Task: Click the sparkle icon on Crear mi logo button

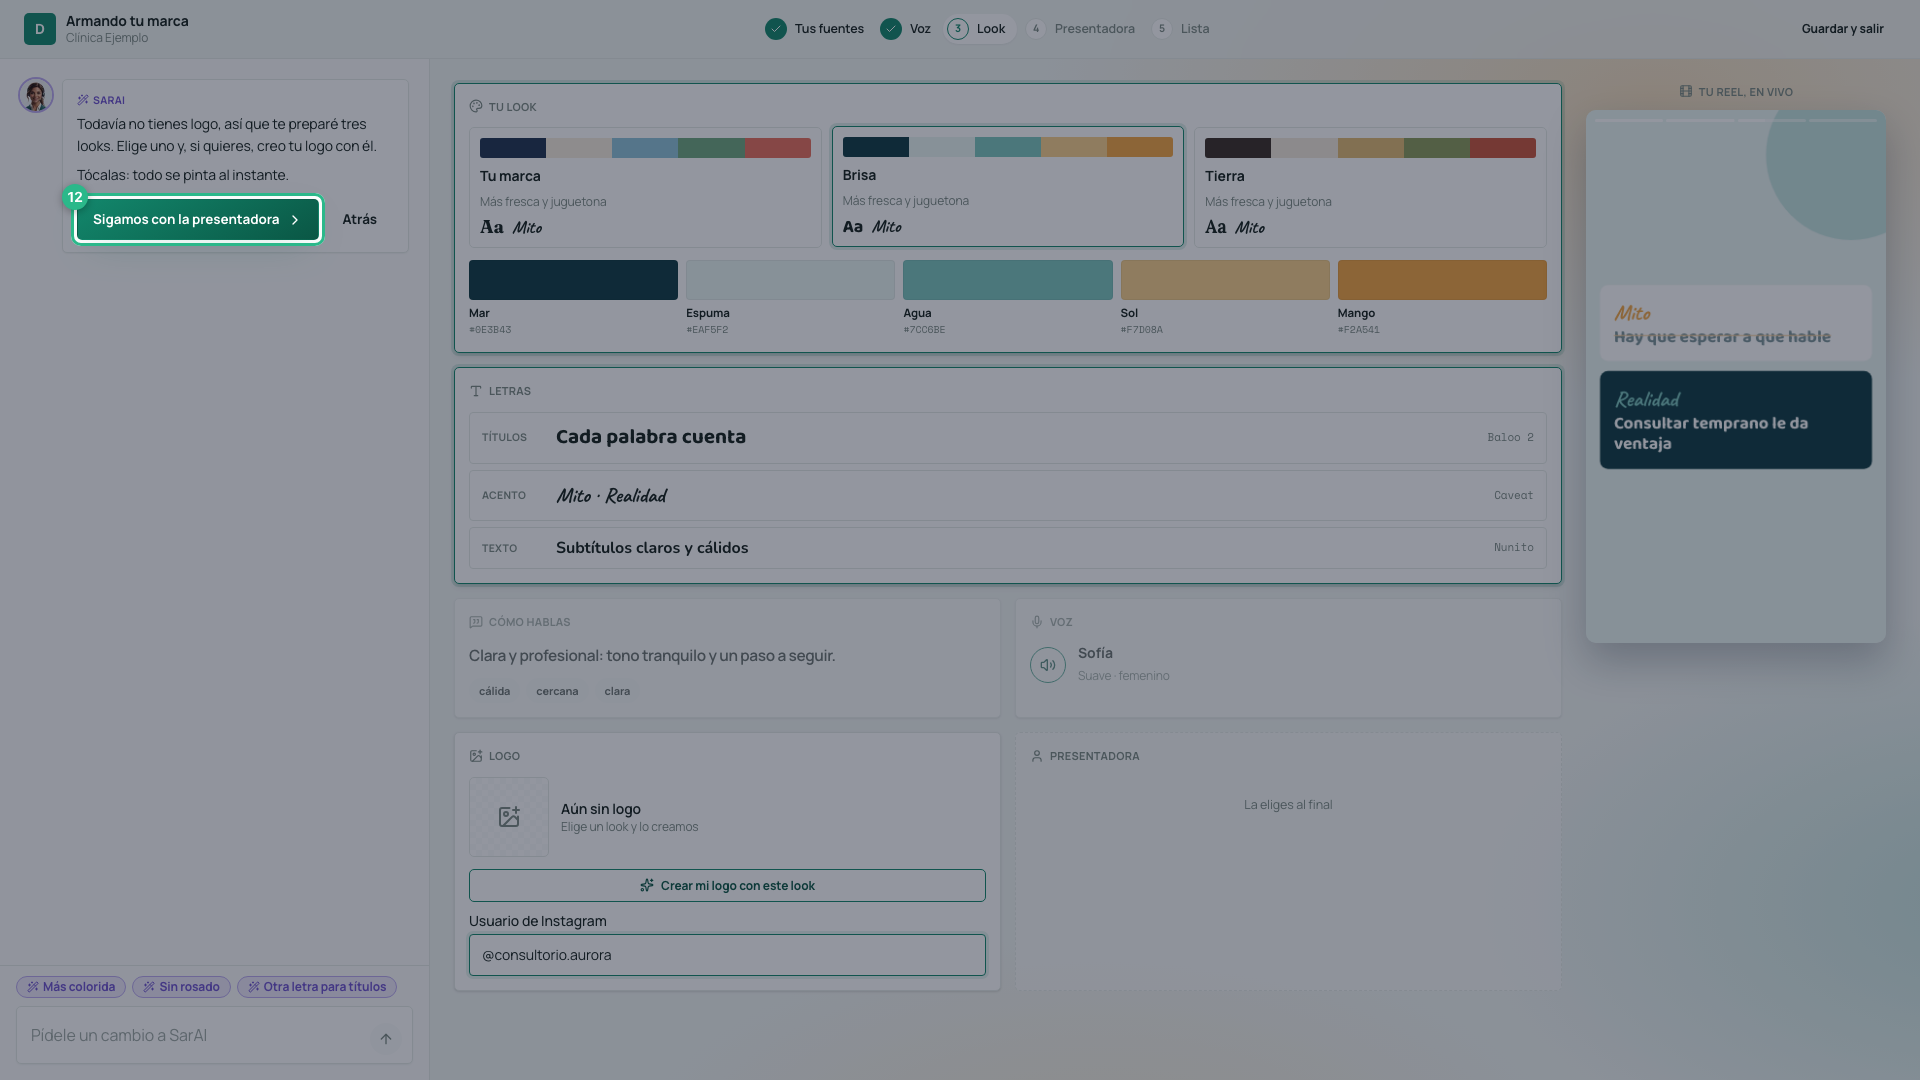Action: click(x=647, y=885)
